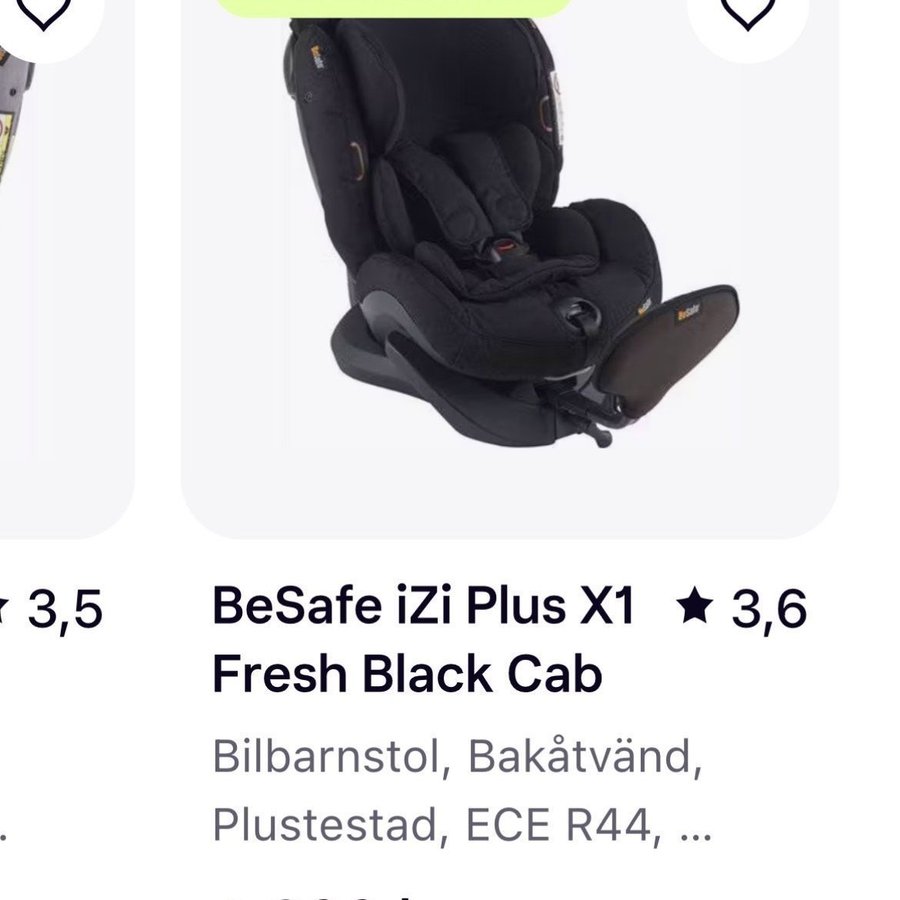Viewport: 900px width, 900px height.
Task: Click the star icon beside the 3,6 rating
Action: pyautogui.click(x=695, y=606)
